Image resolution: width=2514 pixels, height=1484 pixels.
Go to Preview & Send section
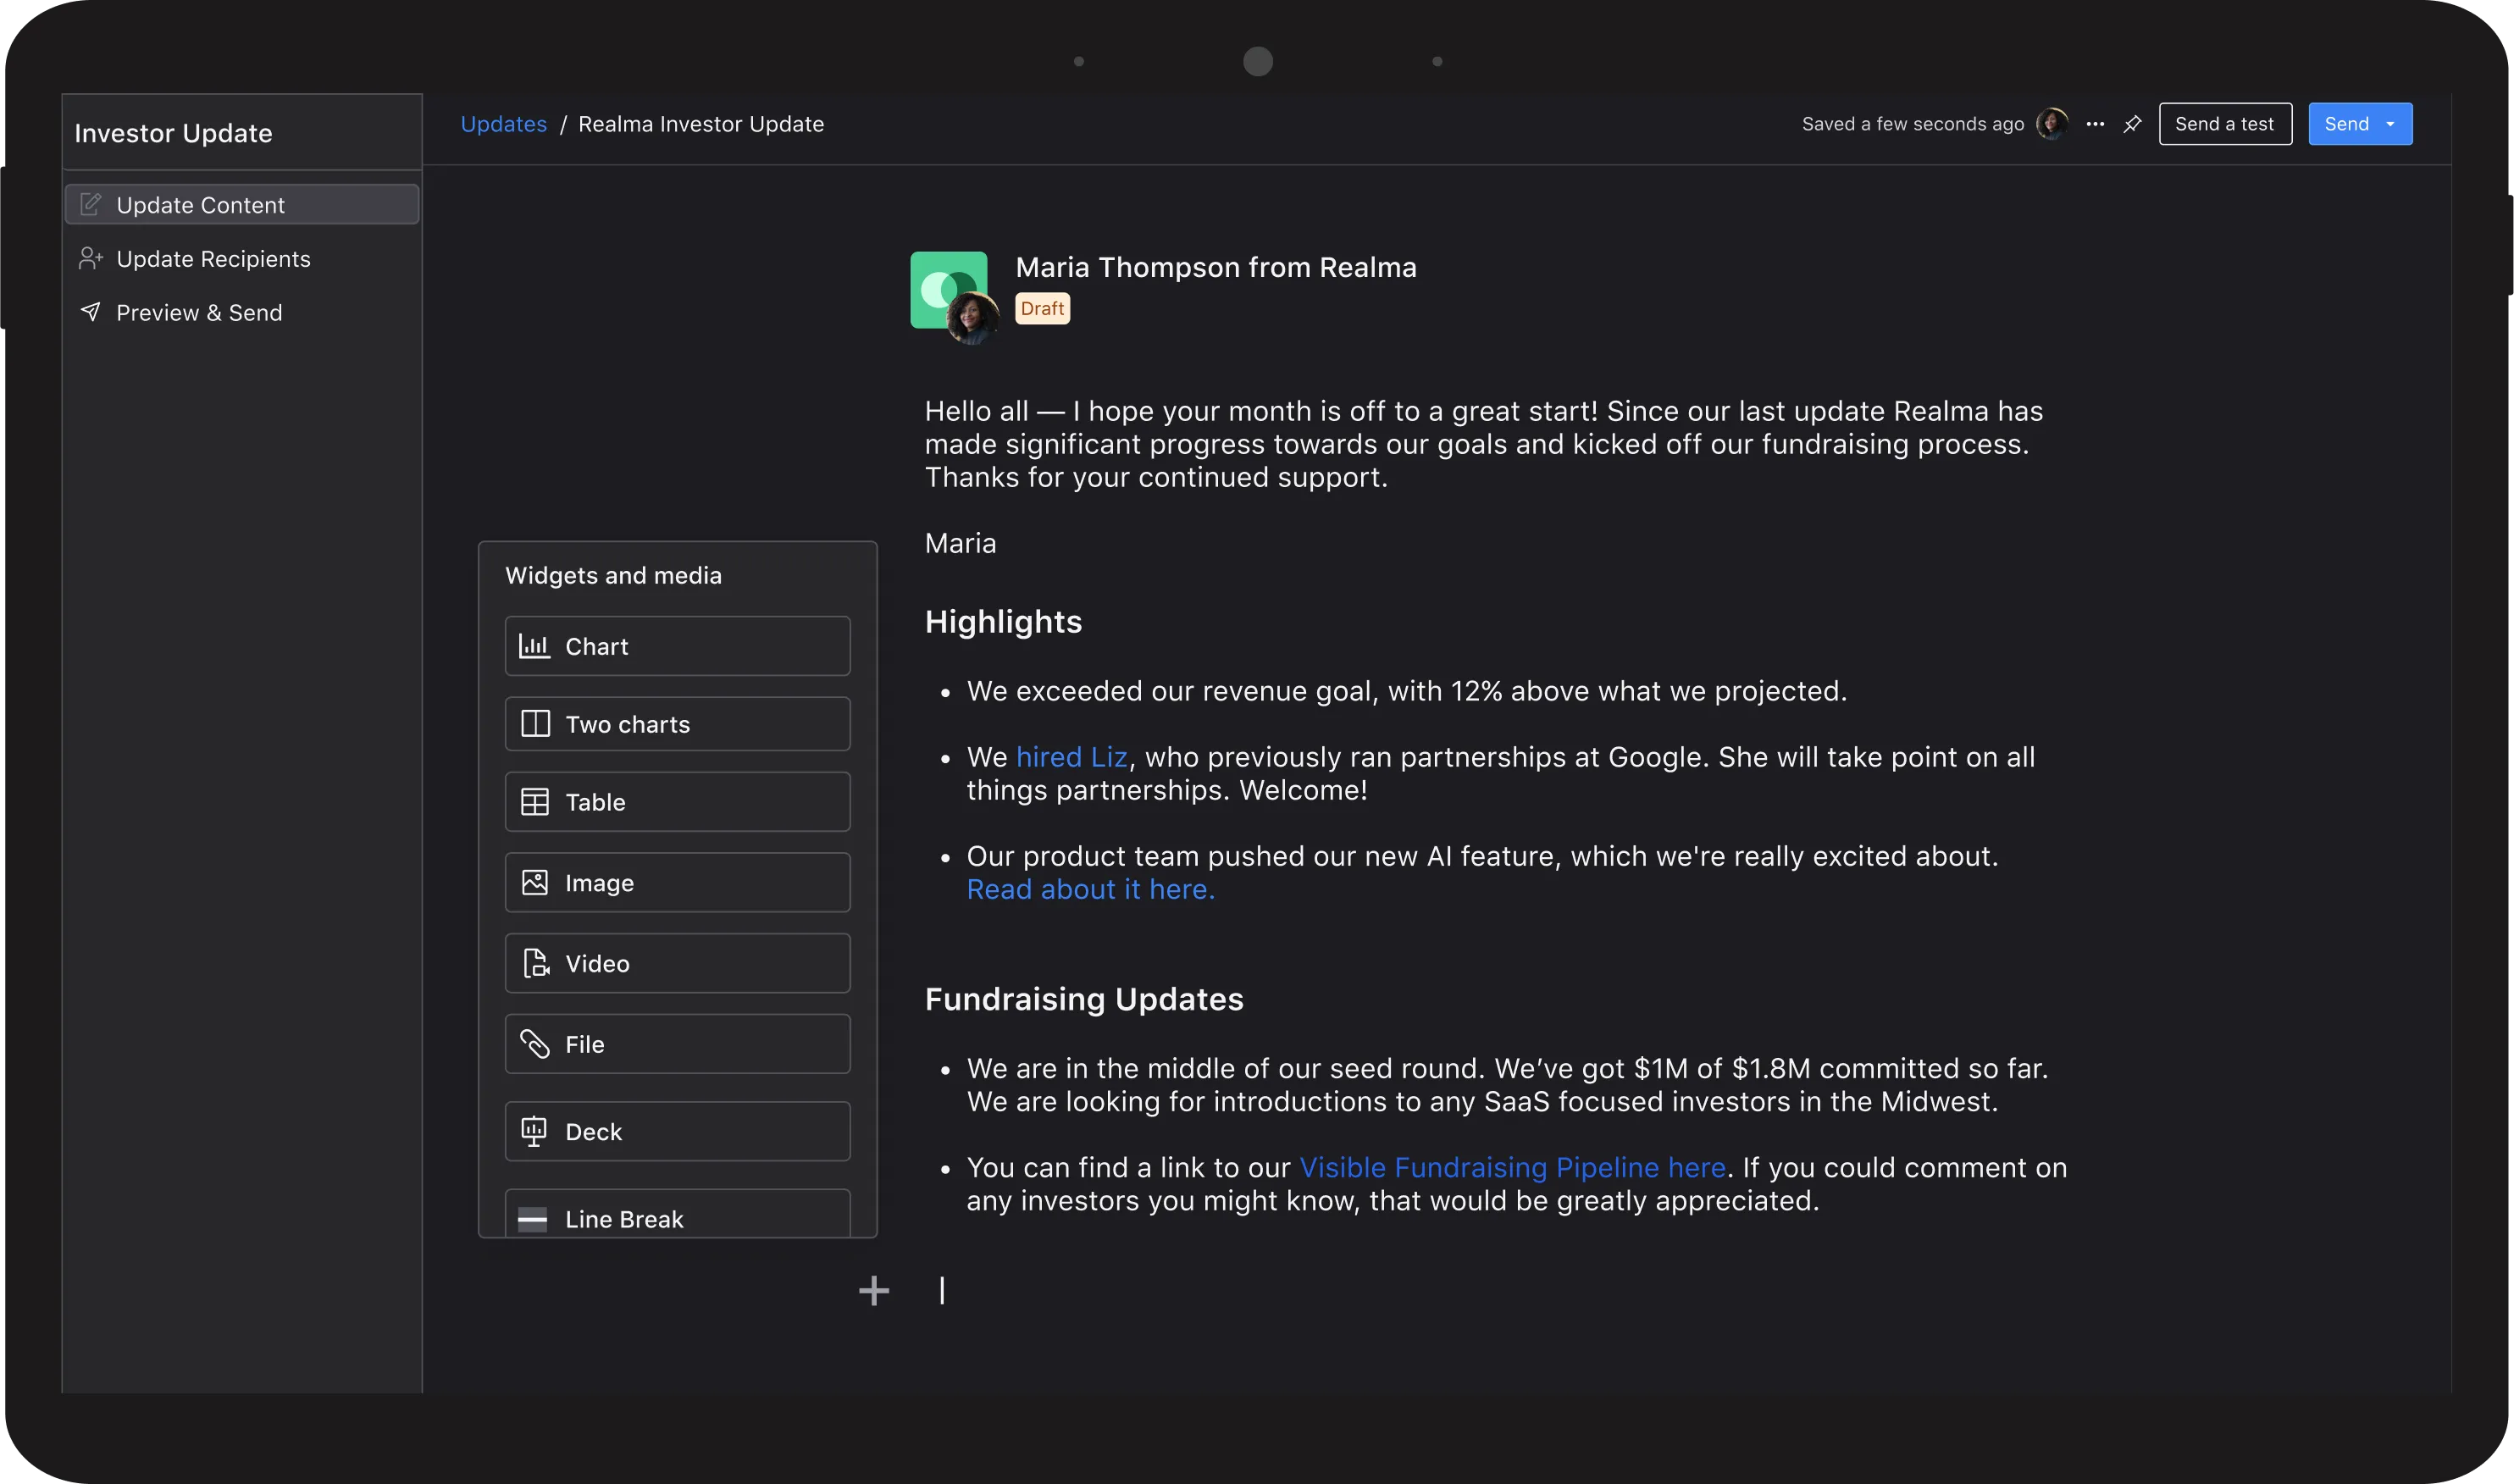199,313
